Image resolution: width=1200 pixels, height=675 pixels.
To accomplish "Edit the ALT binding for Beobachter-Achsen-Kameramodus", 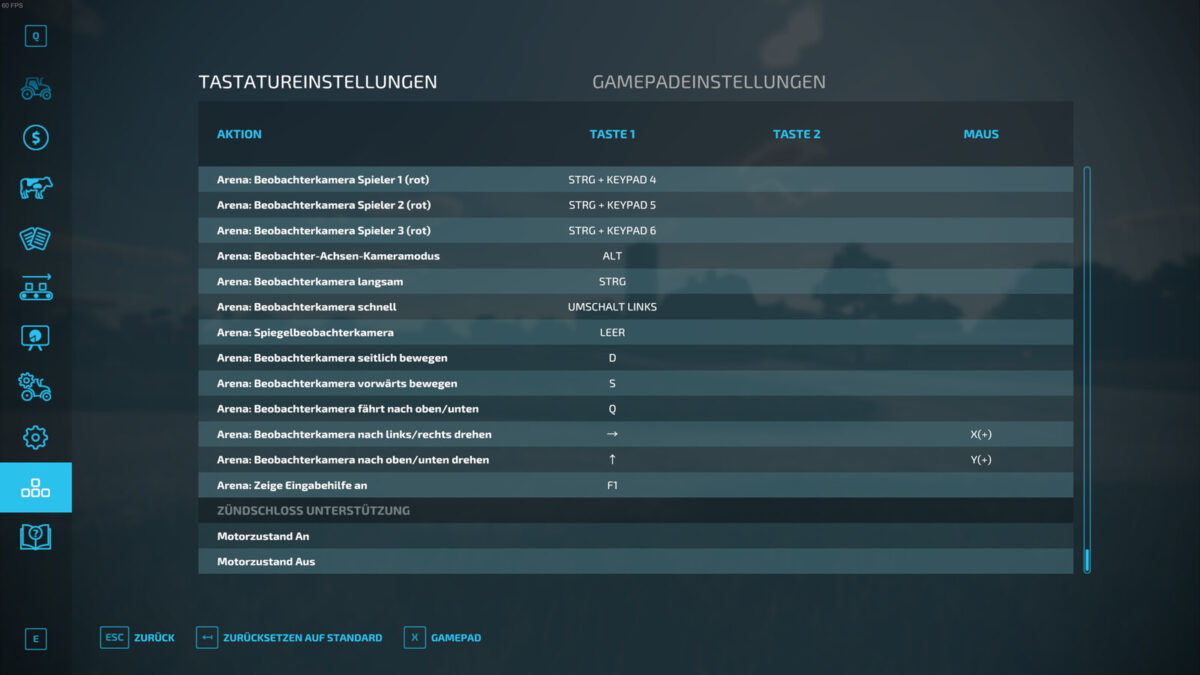I will click(612, 256).
